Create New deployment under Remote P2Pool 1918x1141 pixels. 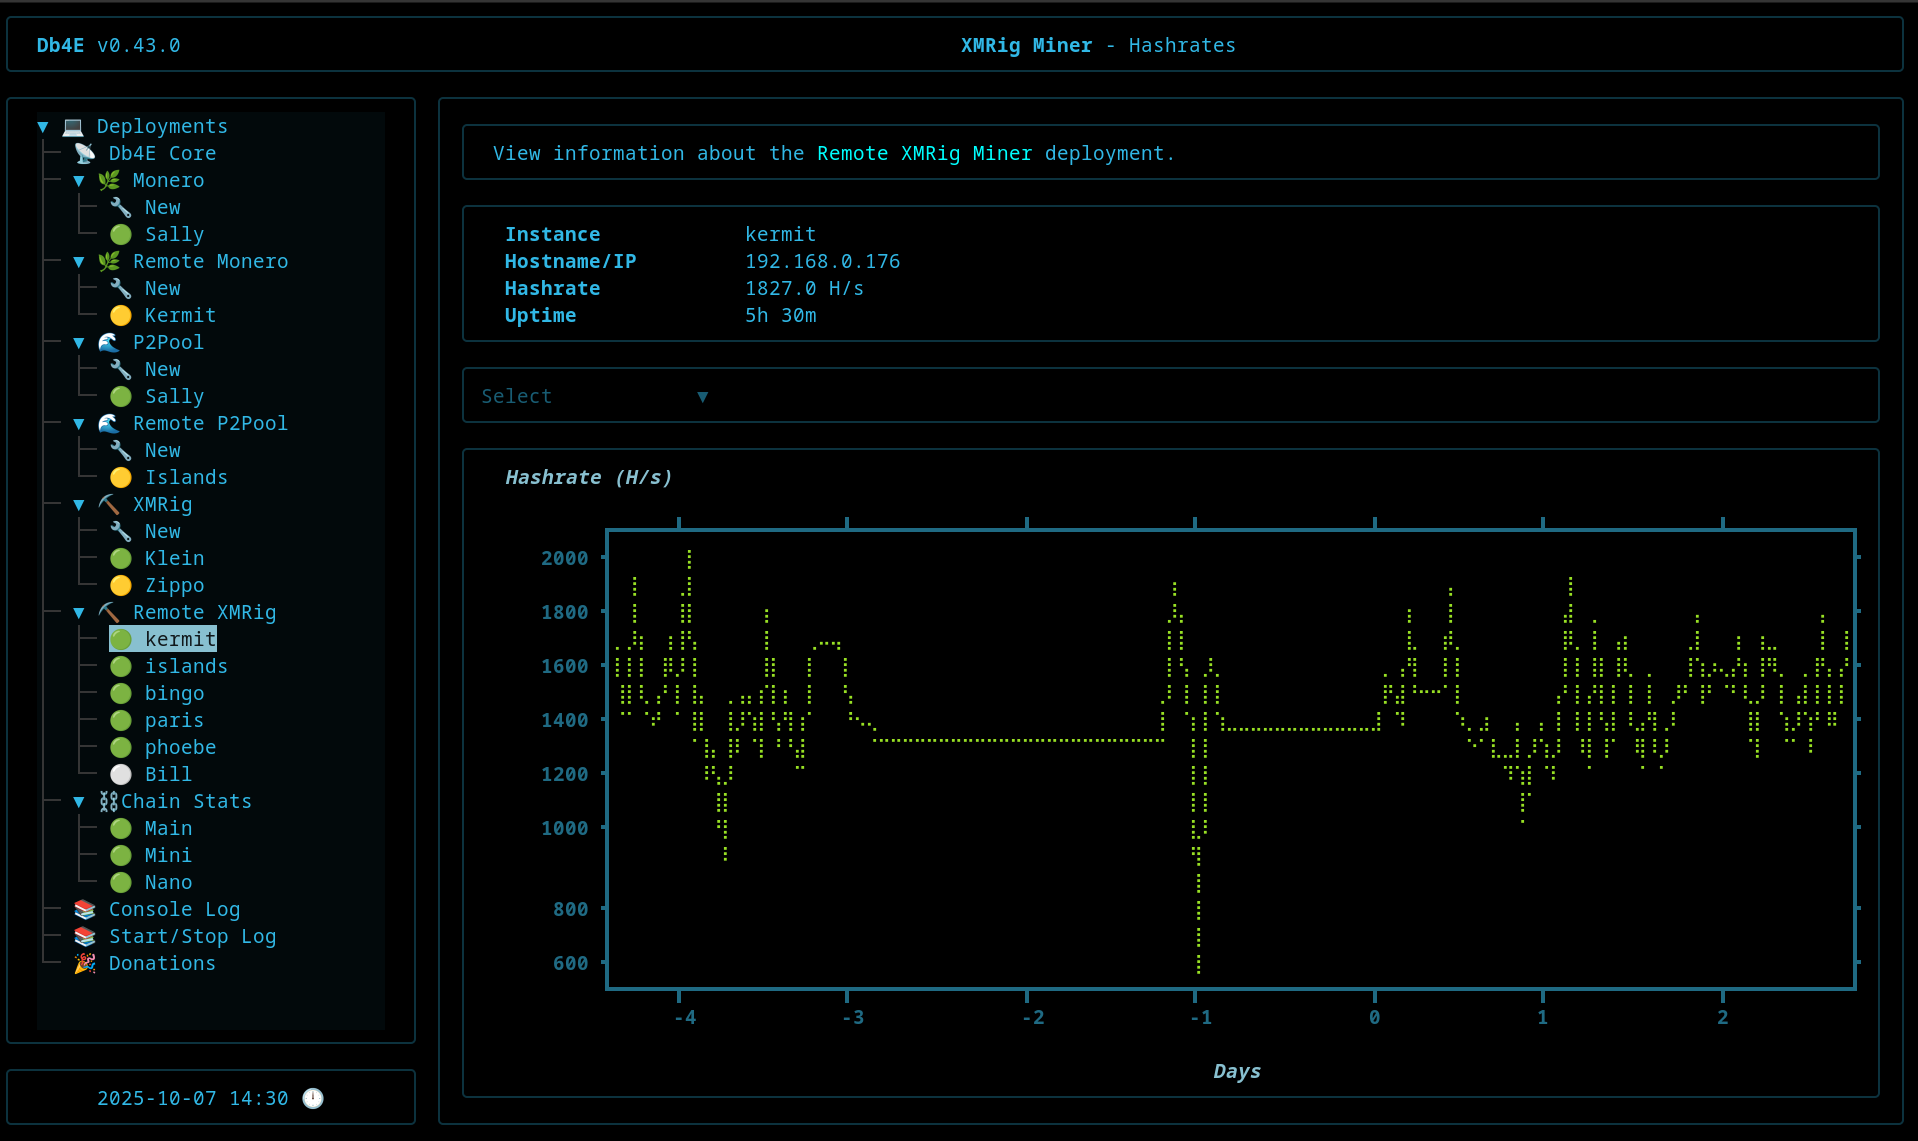point(162,450)
